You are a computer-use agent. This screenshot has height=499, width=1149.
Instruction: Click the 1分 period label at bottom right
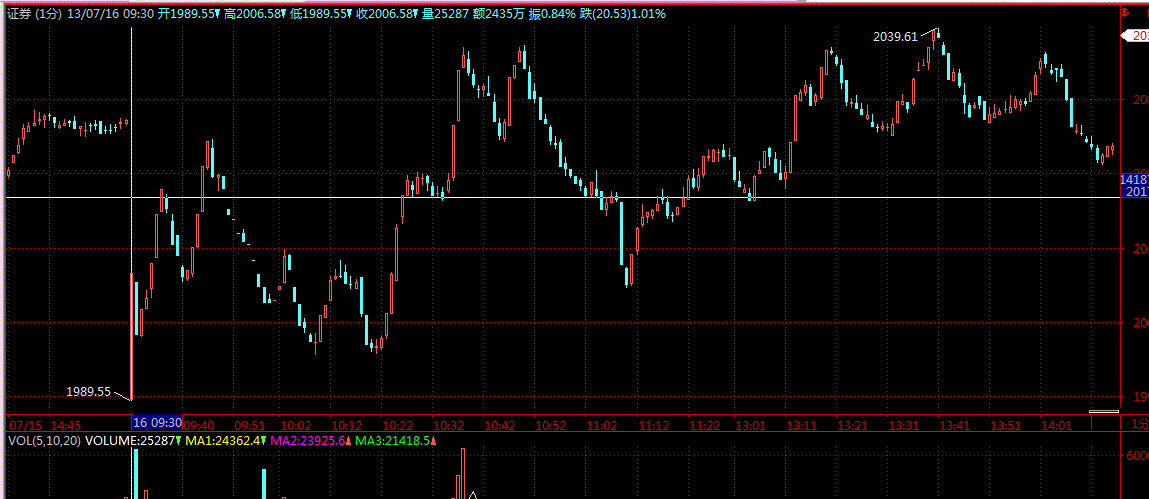[x=1138, y=425]
